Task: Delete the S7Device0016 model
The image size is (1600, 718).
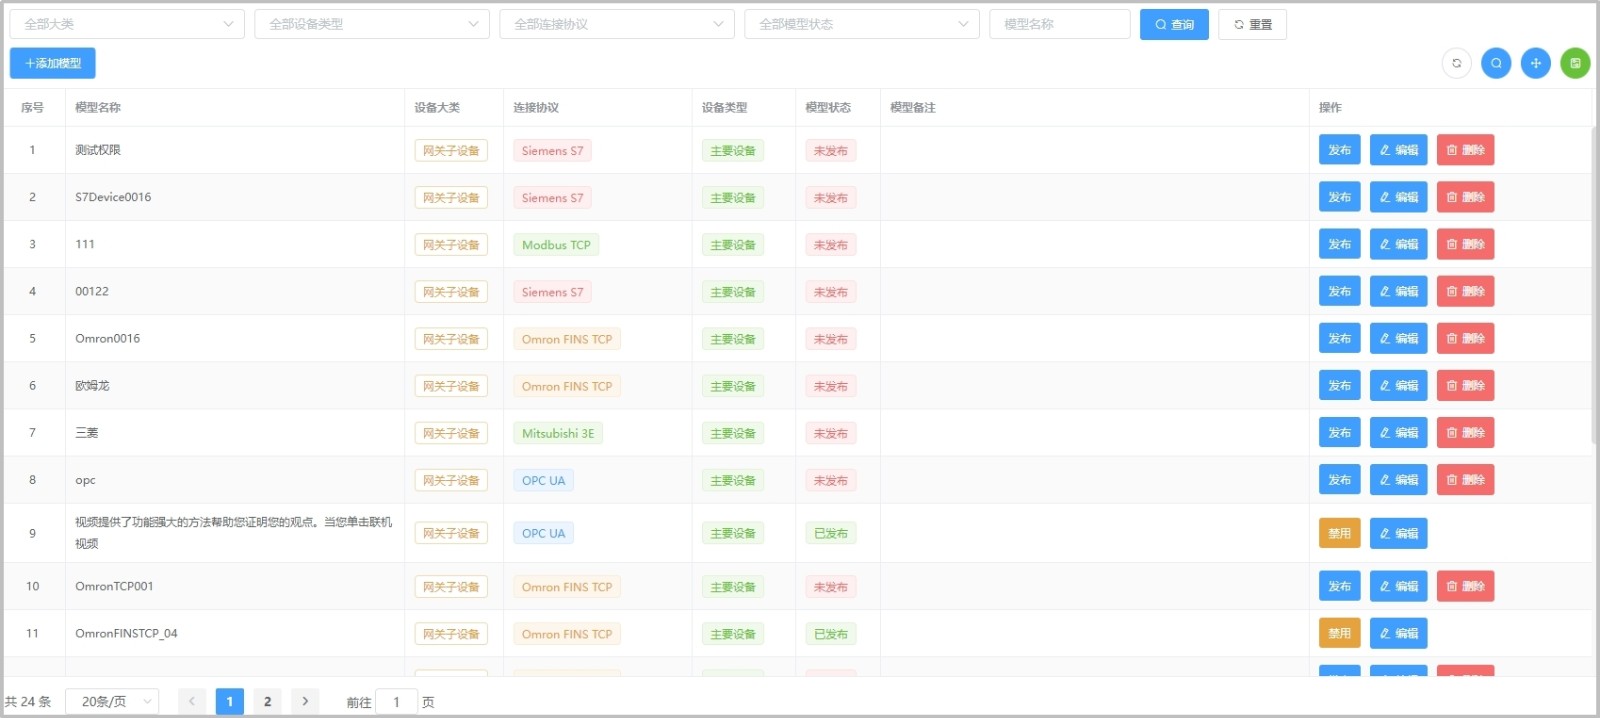Action: [x=1465, y=197]
